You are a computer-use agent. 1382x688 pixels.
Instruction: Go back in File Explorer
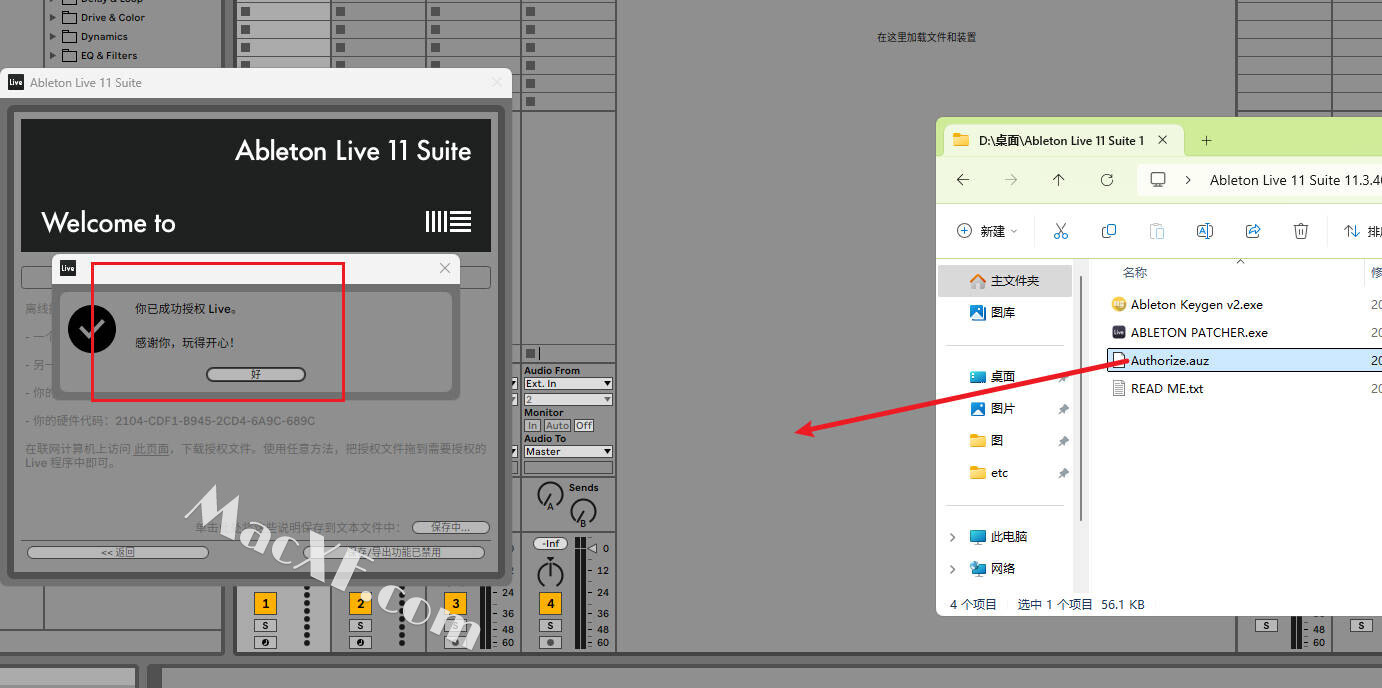963,180
